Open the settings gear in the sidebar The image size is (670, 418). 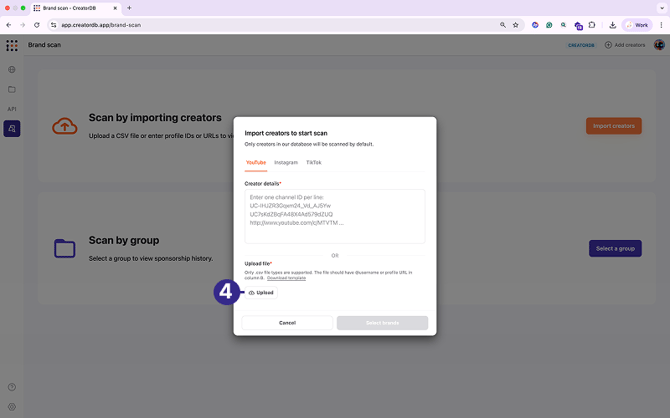pyautogui.click(x=12, y=407)
